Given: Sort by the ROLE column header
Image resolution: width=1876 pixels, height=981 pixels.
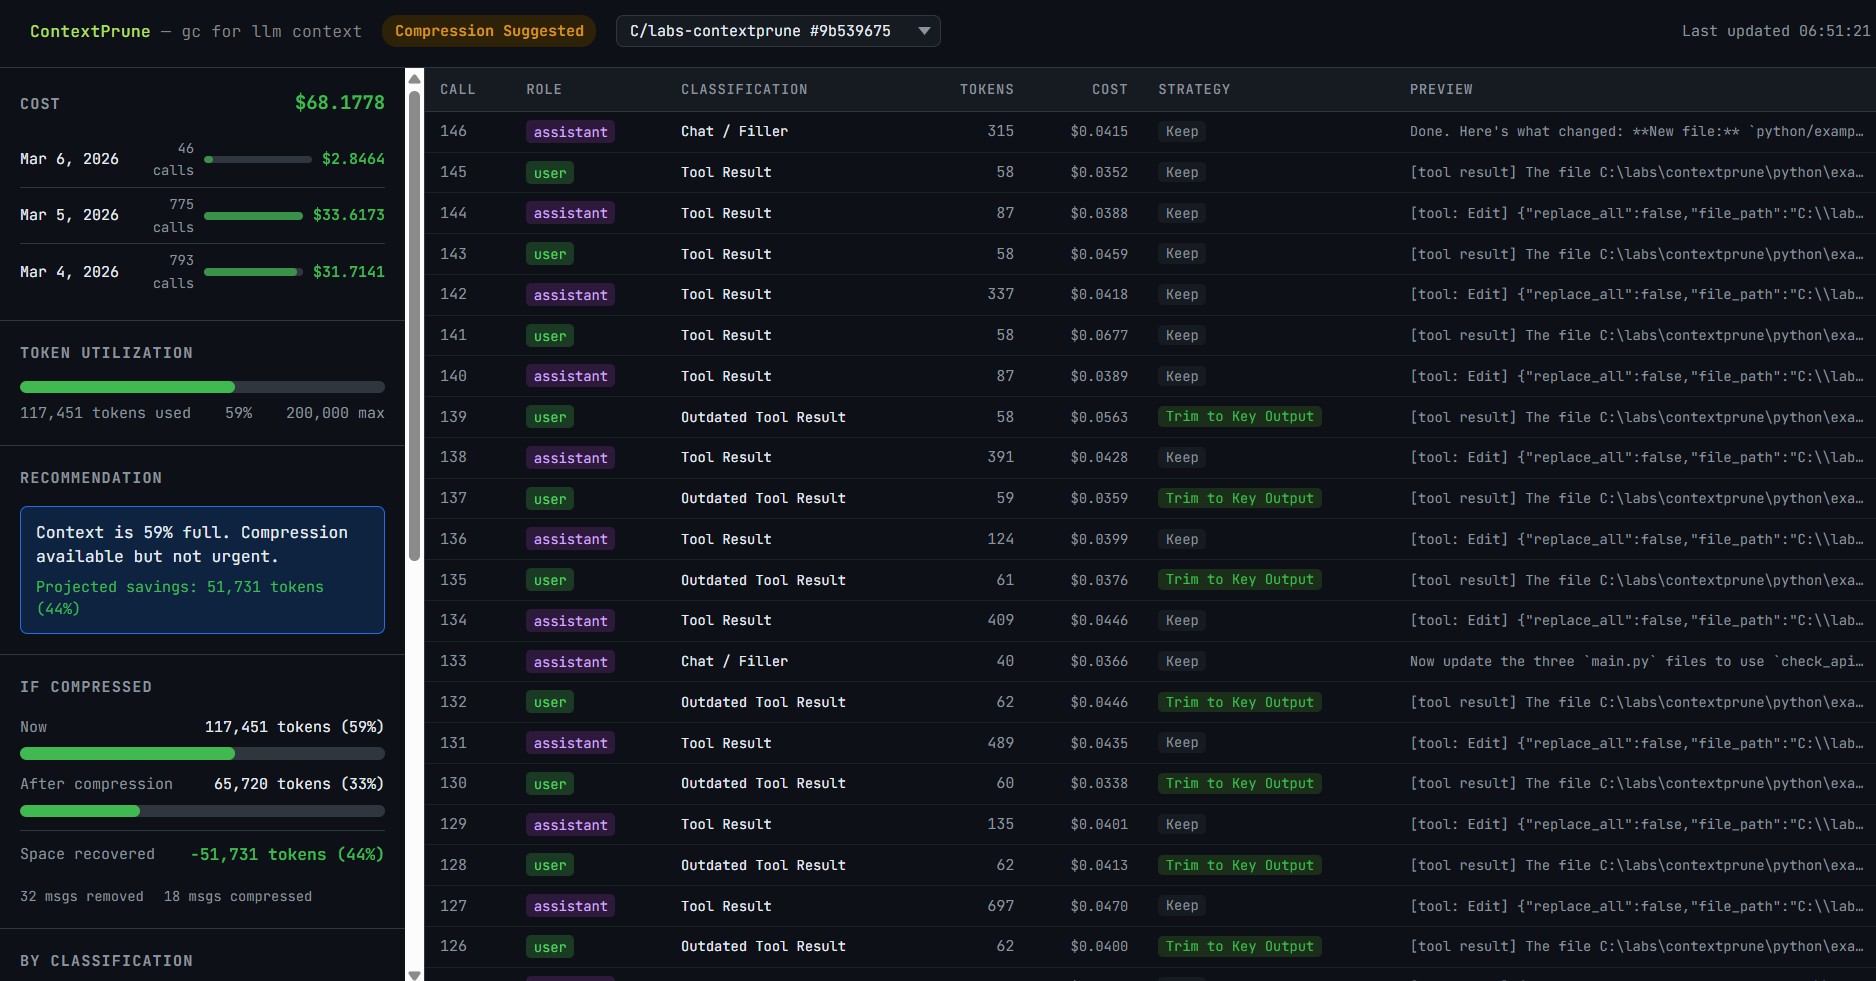Looking at the screenshot, I should (544, 89).
